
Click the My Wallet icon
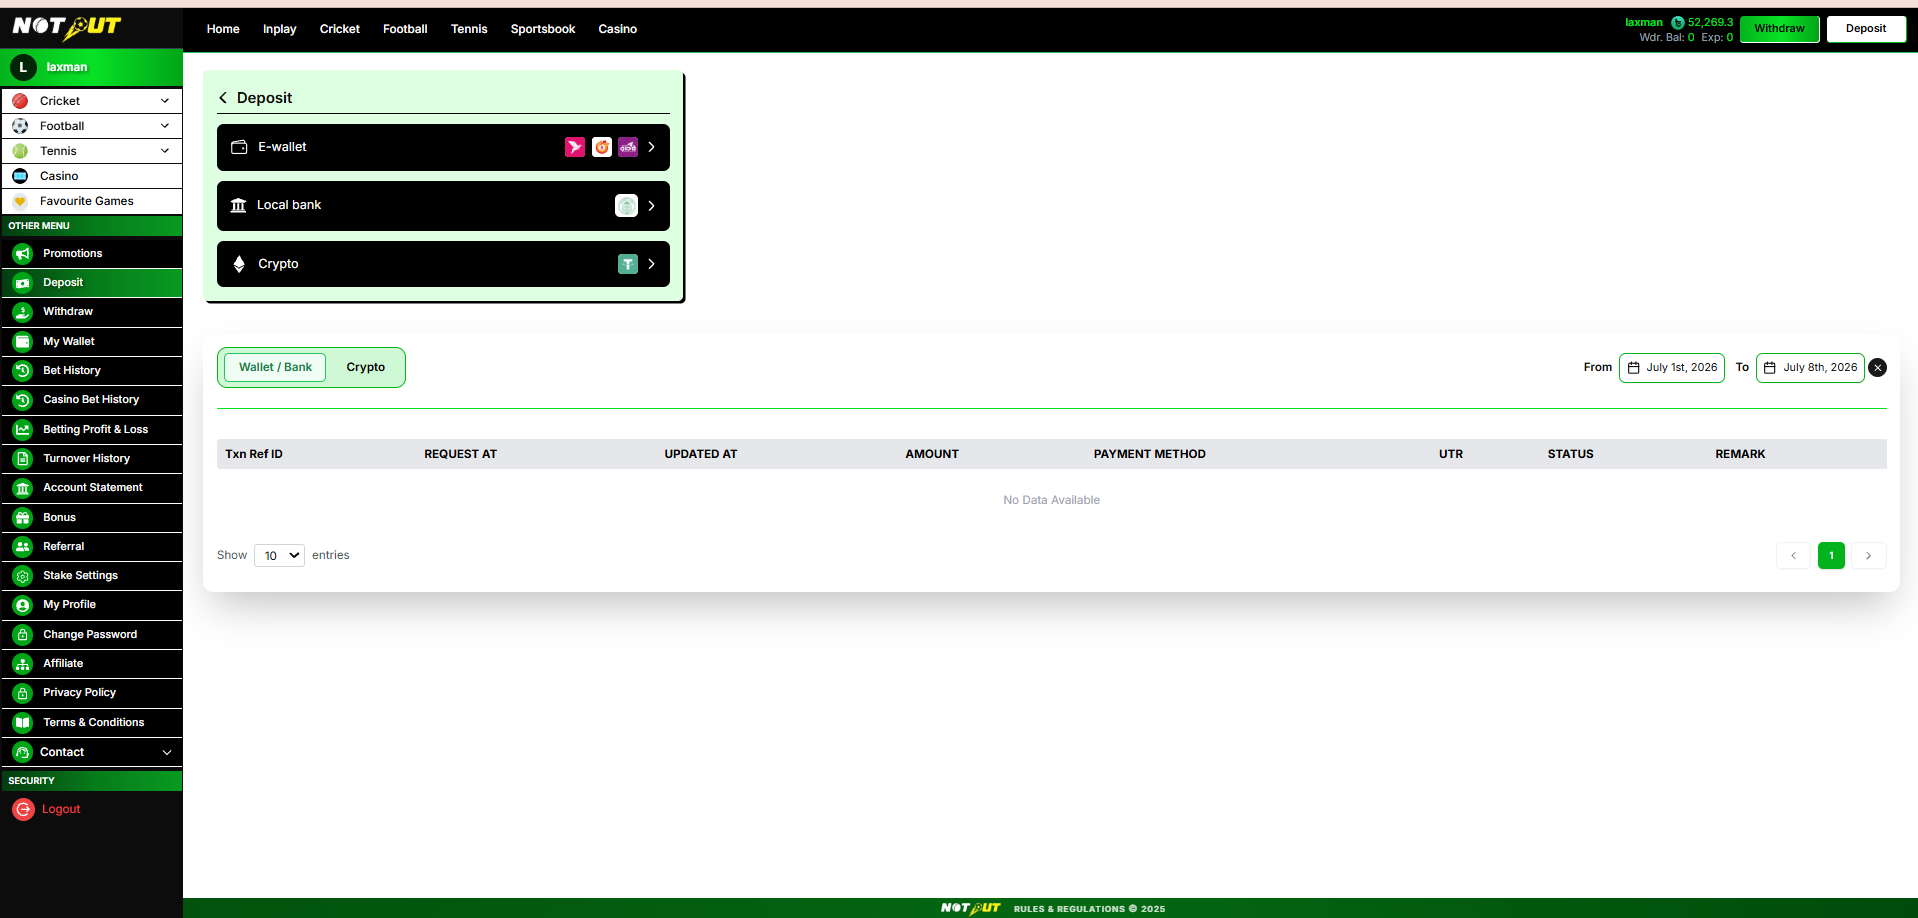[23, 342]
